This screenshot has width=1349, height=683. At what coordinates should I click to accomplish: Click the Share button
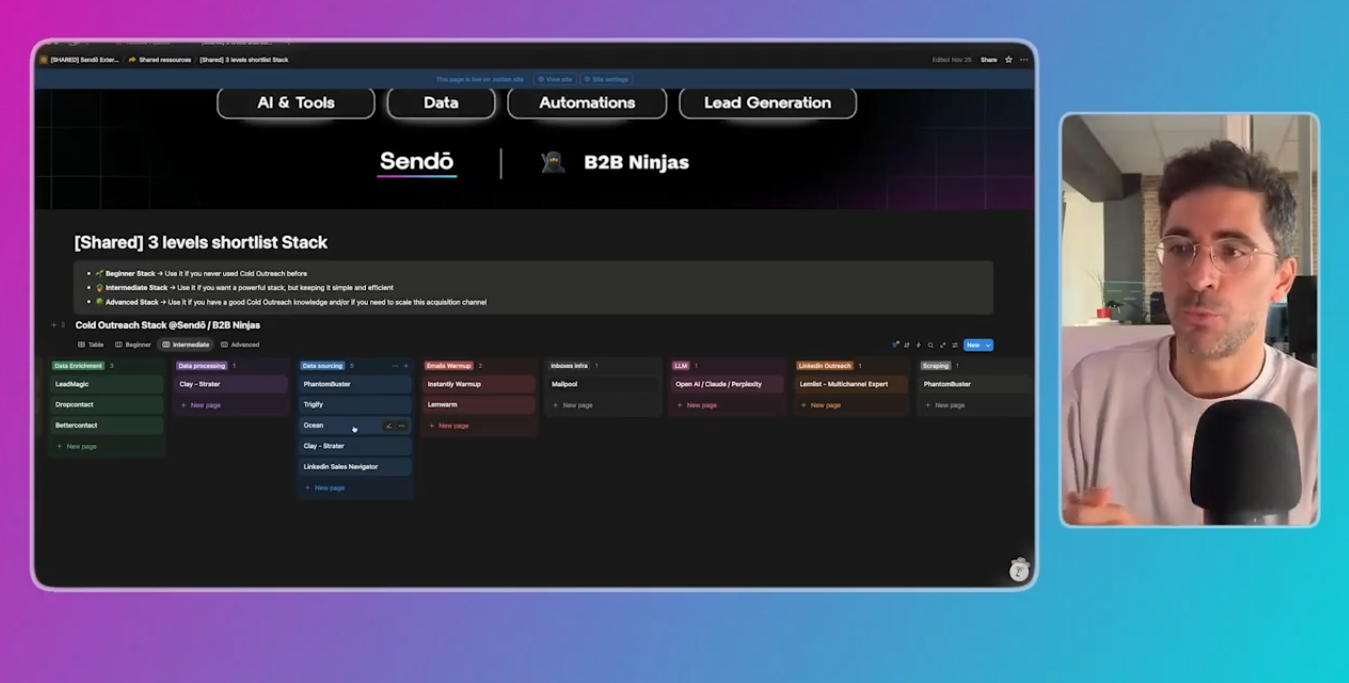coord(988,60)
